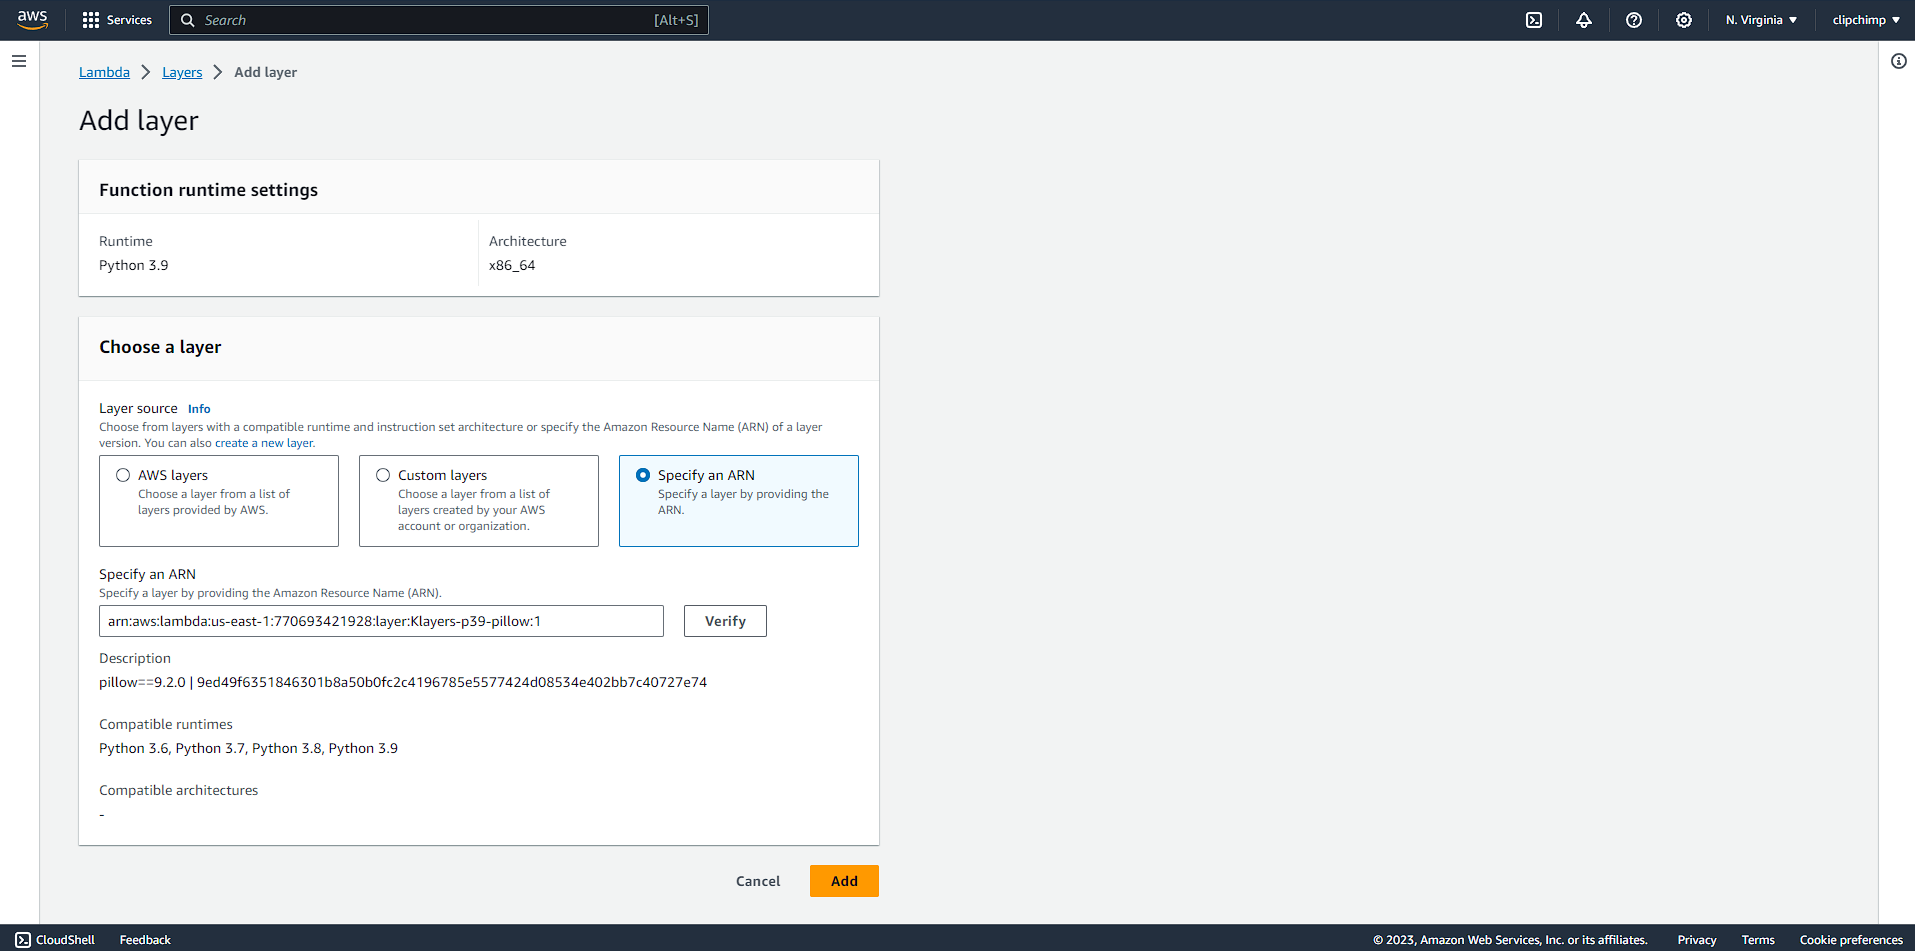Focus the layer ARN input field
Image resolution: width=1915 pixels, height=951 pixels.
(381, 621)
